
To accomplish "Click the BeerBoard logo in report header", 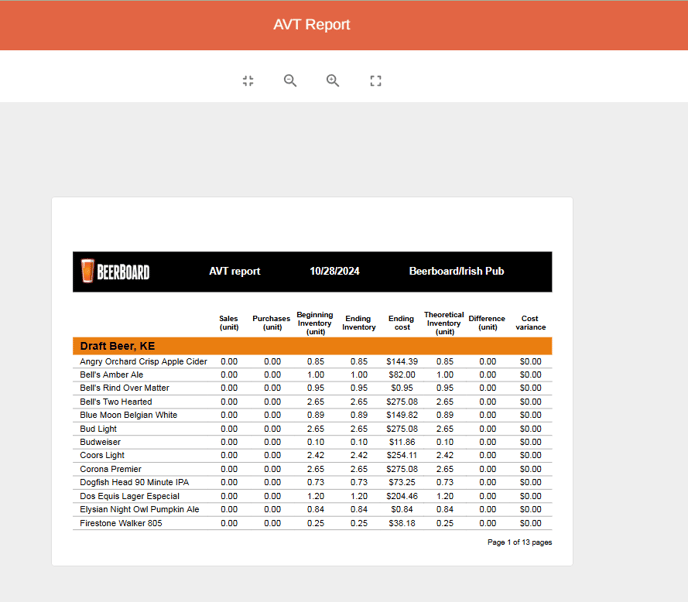I will pyautogui.click(x=115, y=271).
